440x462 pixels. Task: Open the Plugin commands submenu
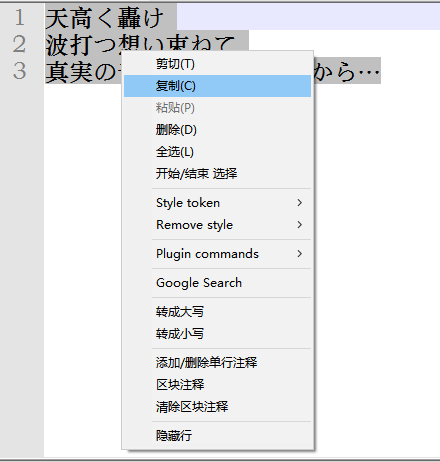tap(217, 254)
